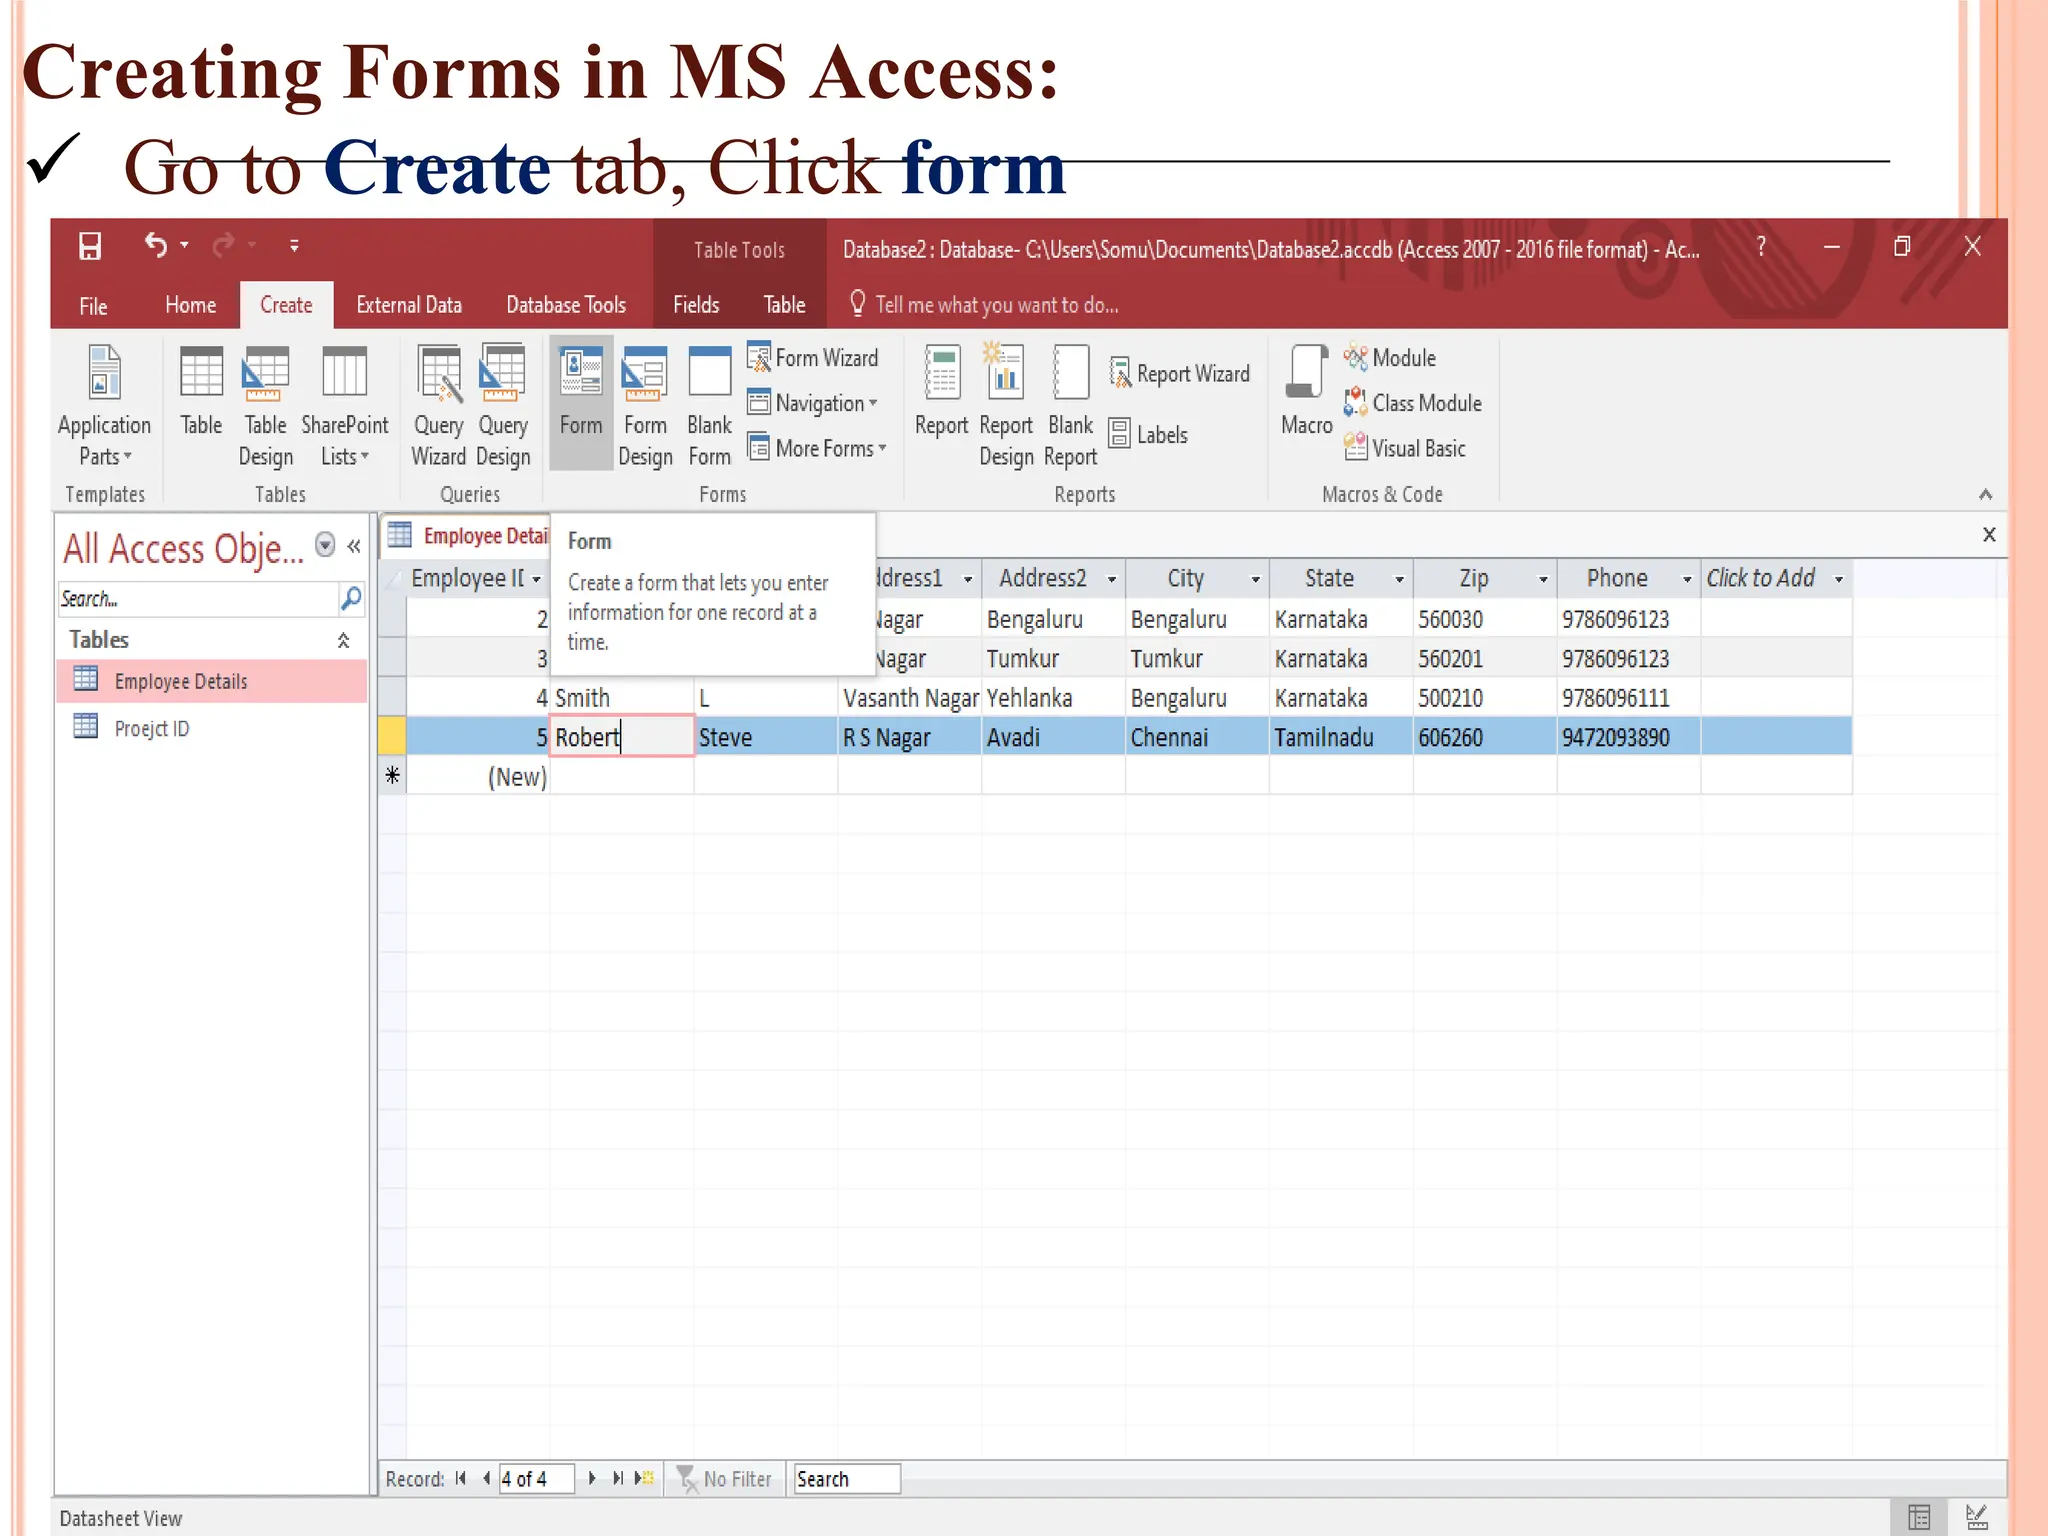Insert a new Module
This screenshot has height=1536, width=2048.
[1390, 358]
